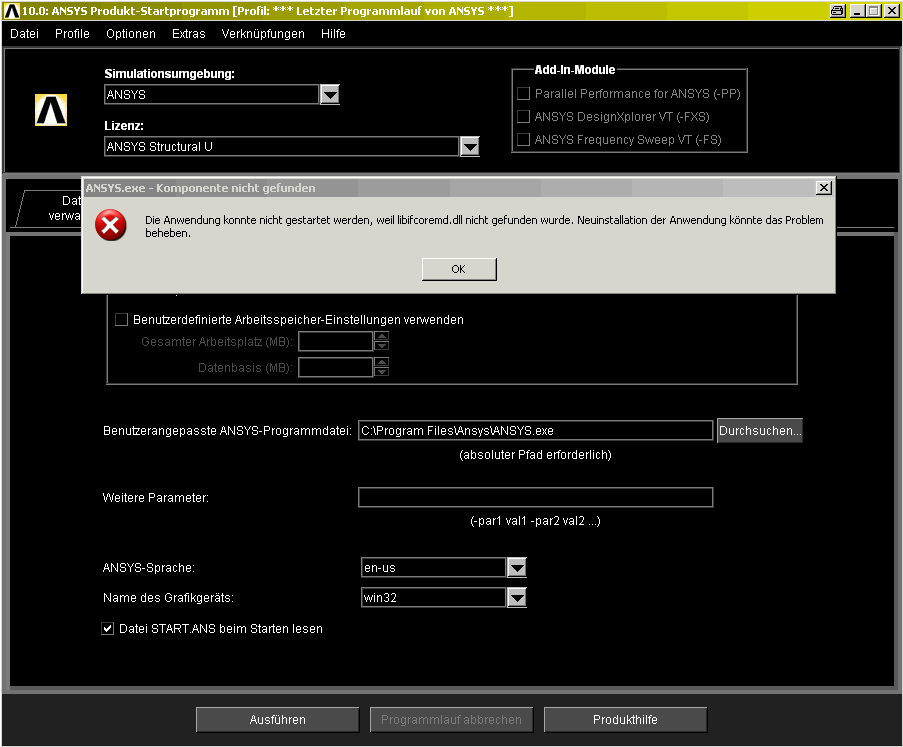903x747 pixels.
Task: Click the yellow ANSYS logo beside Simulationsumgebung
Action: pos(51,109)
